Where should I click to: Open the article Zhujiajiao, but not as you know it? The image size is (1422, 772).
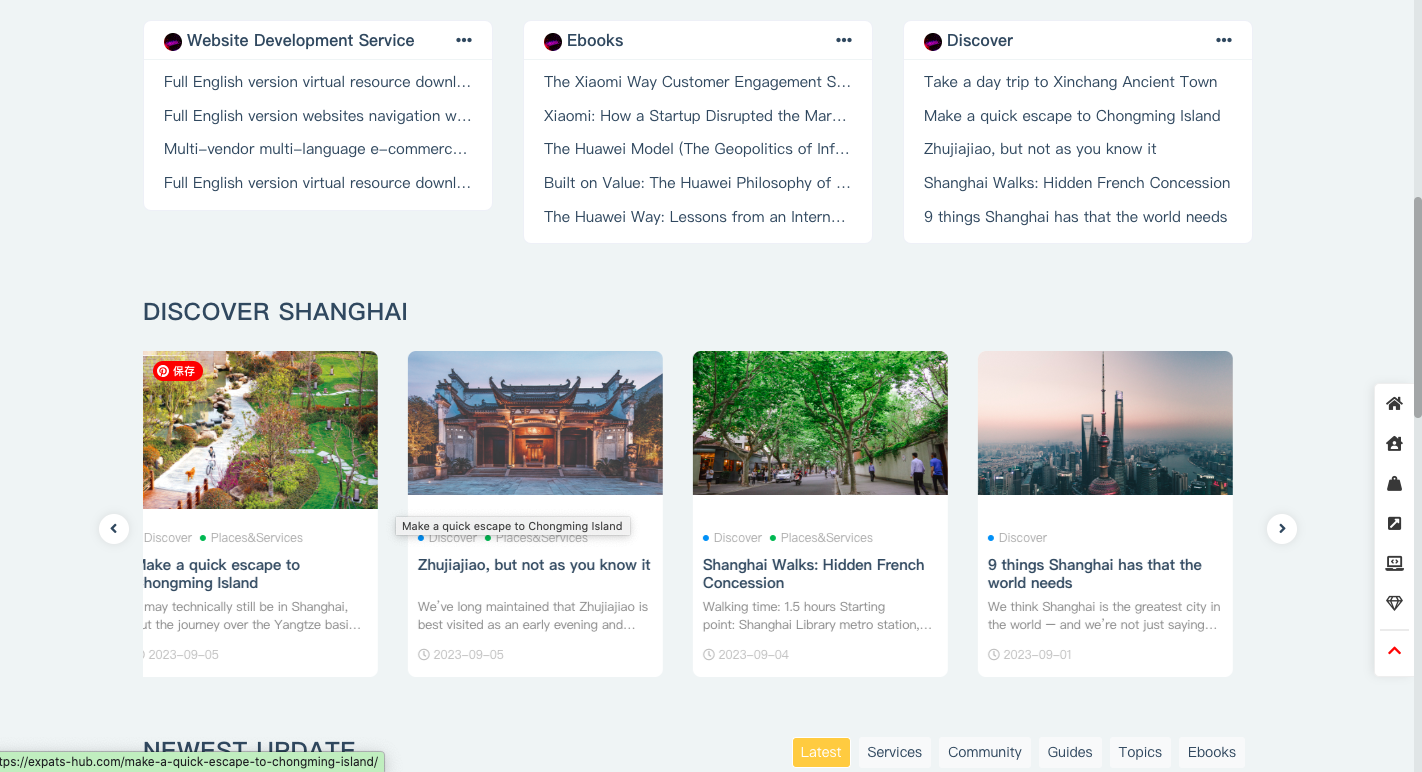[x=534, y=564]
